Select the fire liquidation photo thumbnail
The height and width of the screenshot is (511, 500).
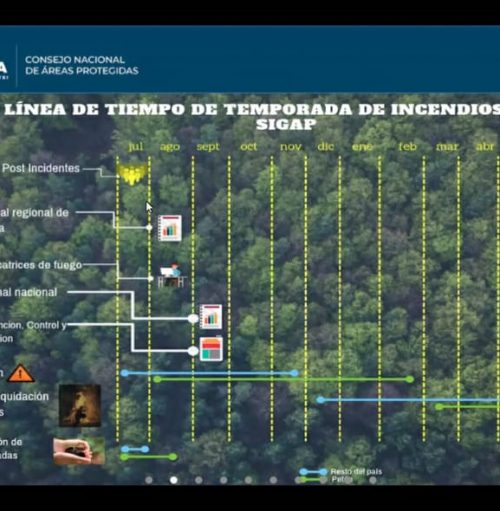click(80, 405)
